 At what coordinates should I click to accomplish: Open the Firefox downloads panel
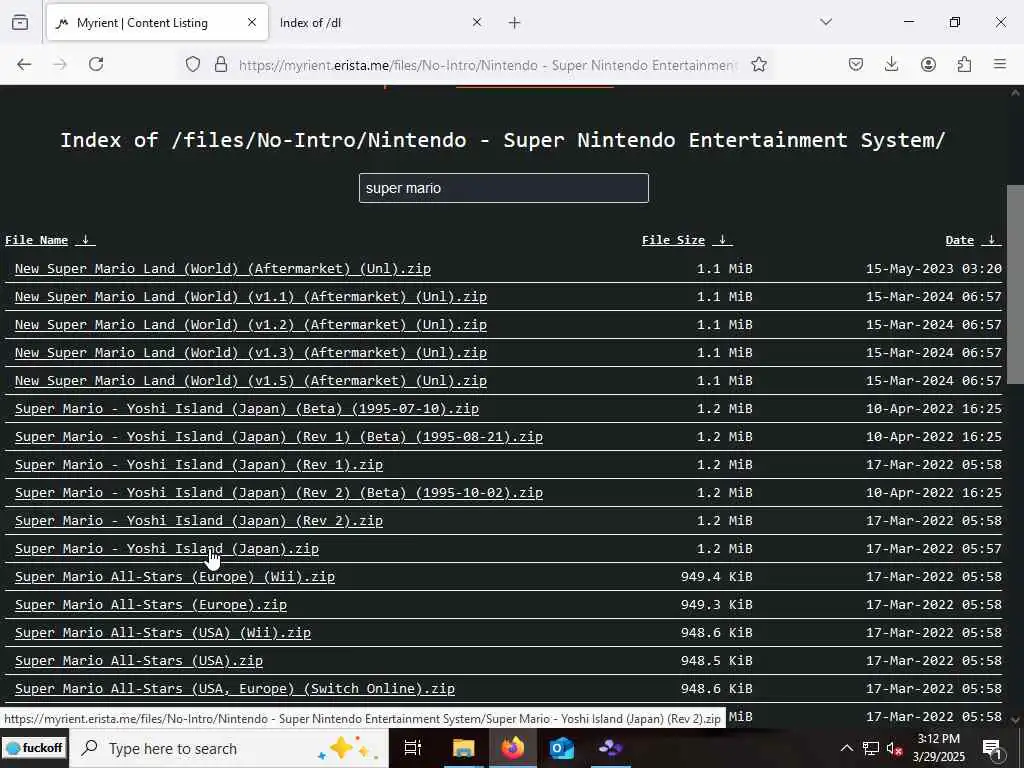(891, 64)
